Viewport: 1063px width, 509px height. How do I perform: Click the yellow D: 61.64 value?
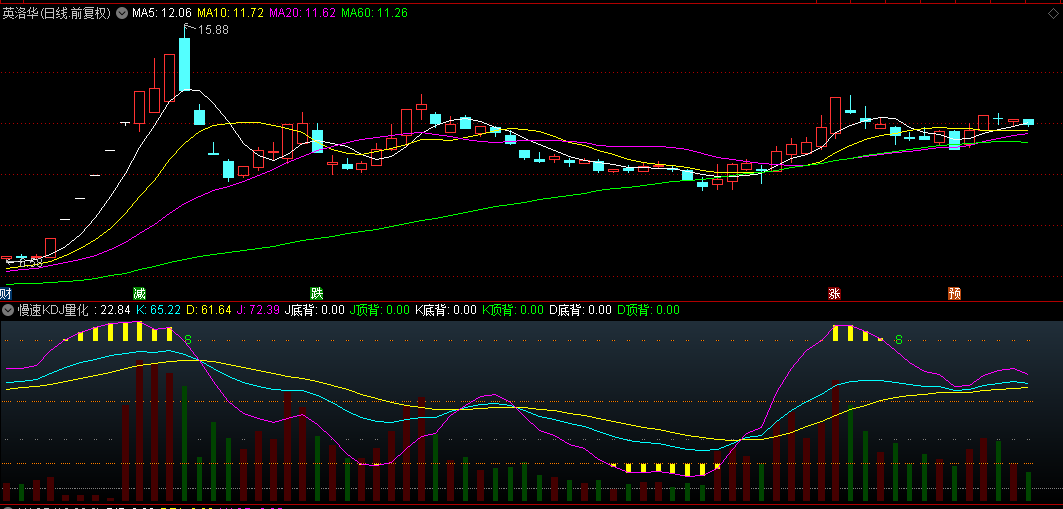209,310
